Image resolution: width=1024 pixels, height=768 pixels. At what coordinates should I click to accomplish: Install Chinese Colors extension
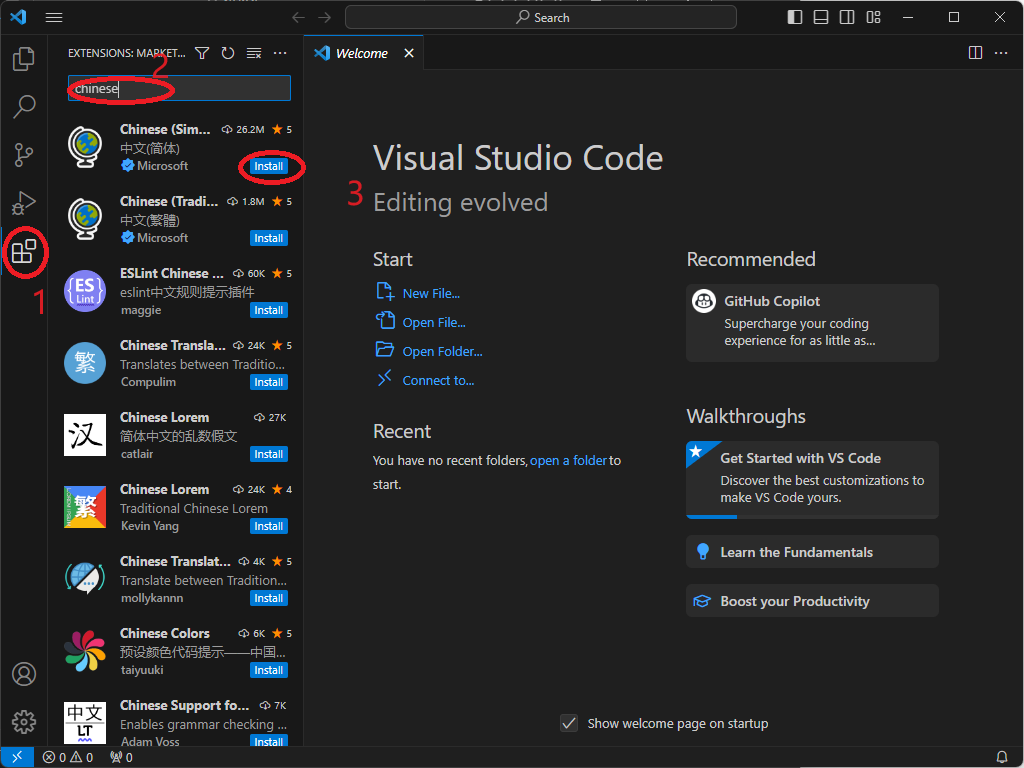pos(269,670)
